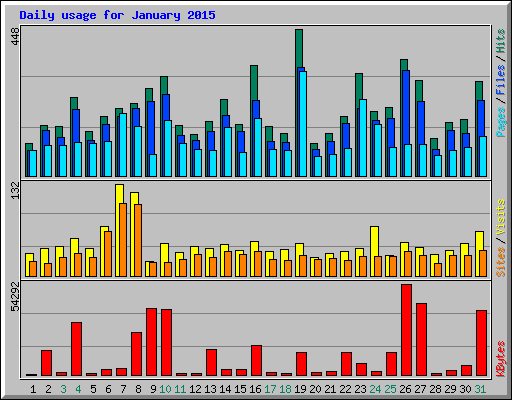The width and height of the screenshot is (512, 400).
Task: Click the red KBytes bar for day 2
Action: [46, 363]
